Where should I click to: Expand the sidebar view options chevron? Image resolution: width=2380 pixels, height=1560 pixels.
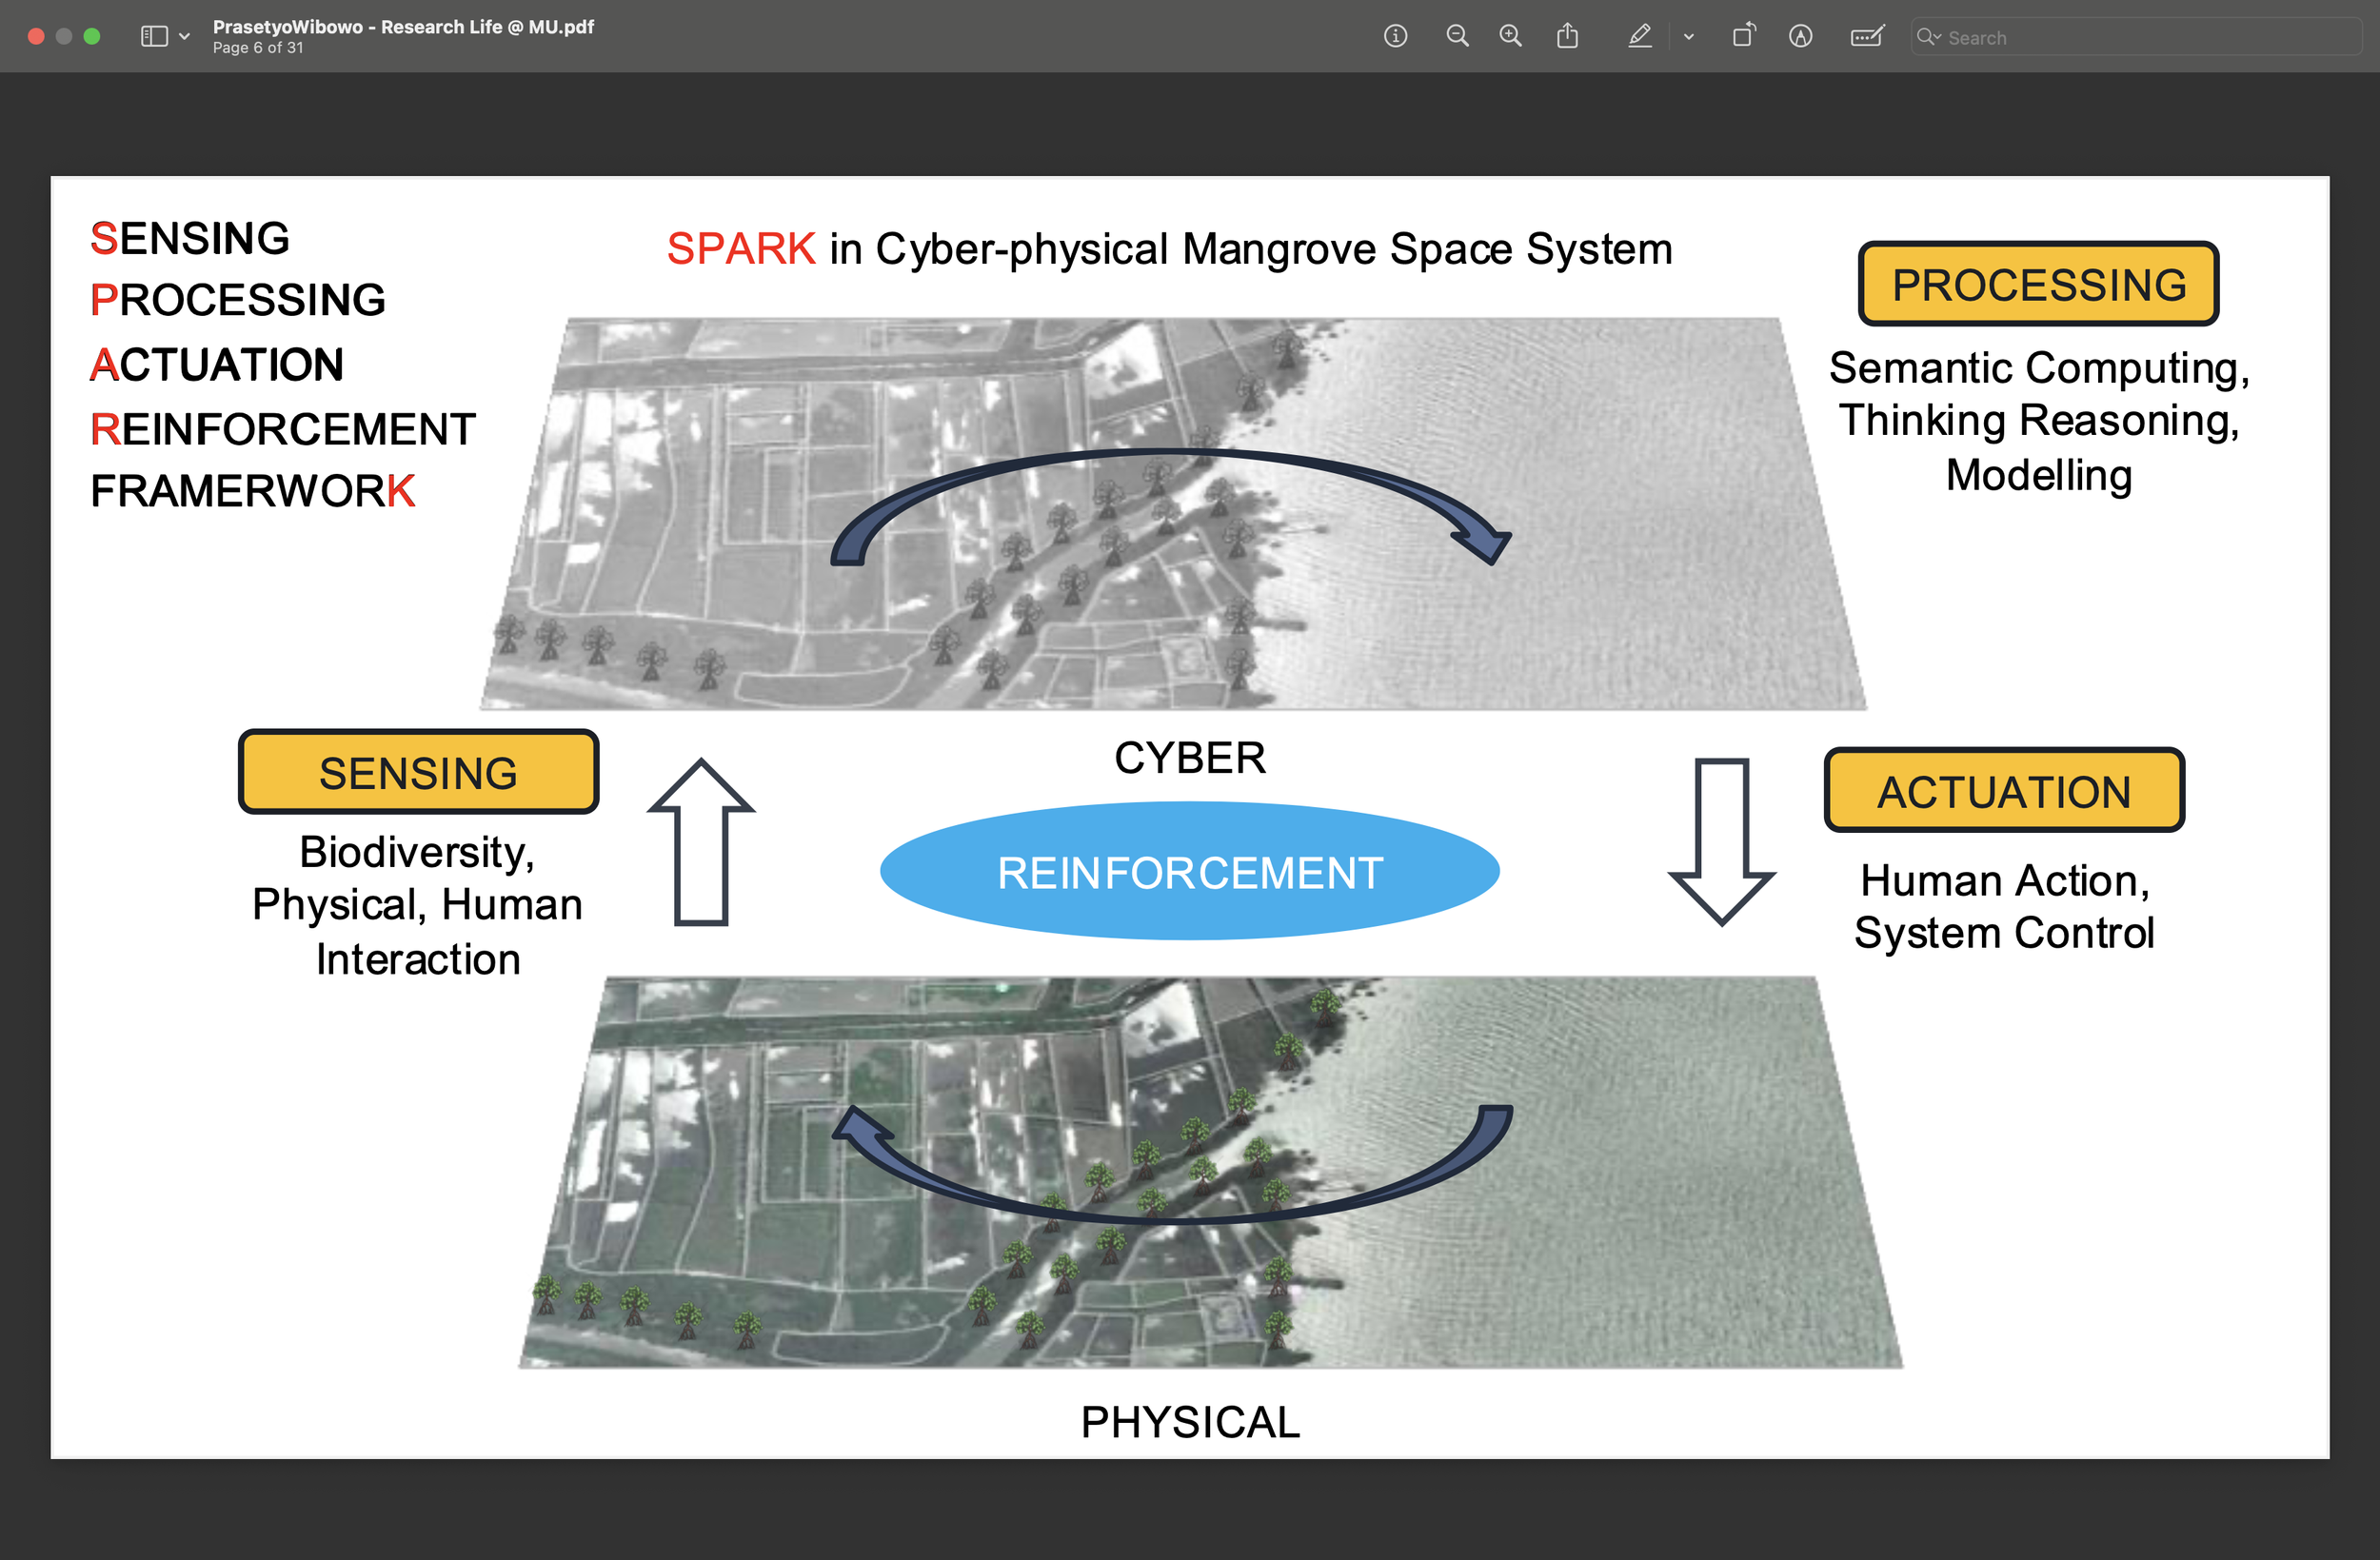(185, 37)
